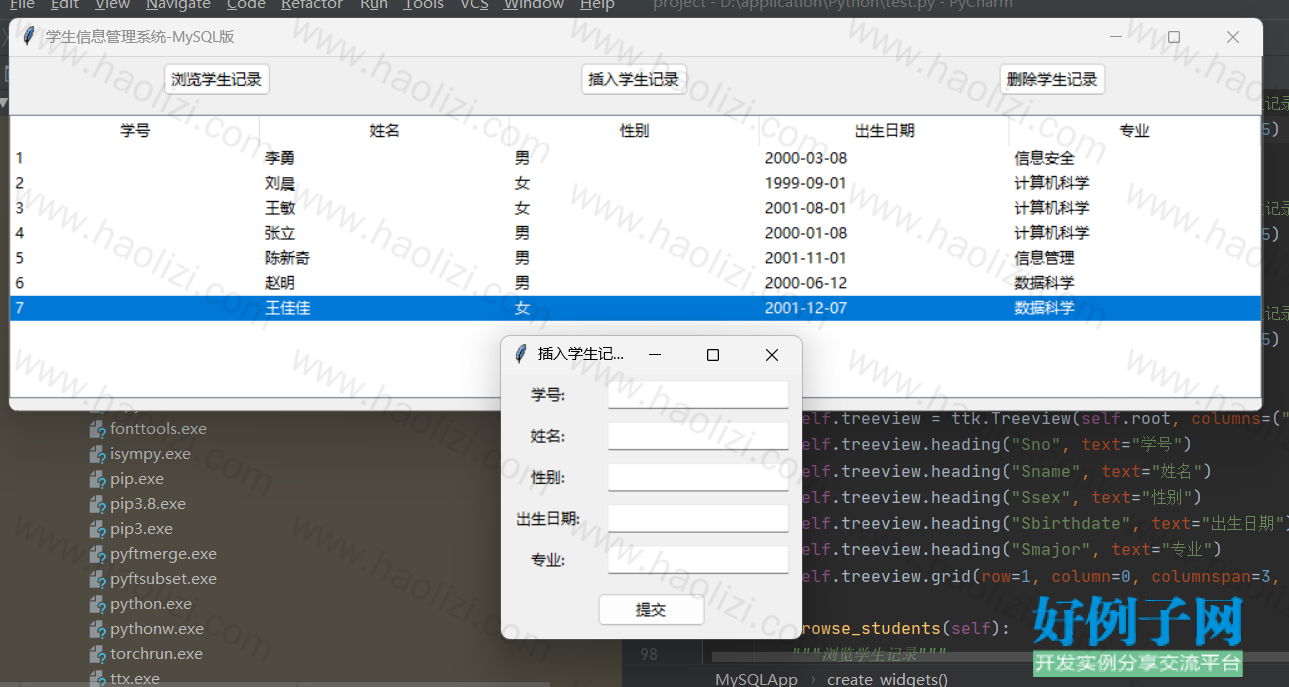Click create_widgets() in PyCharm breadcrumb bar

tap(887, 679)
